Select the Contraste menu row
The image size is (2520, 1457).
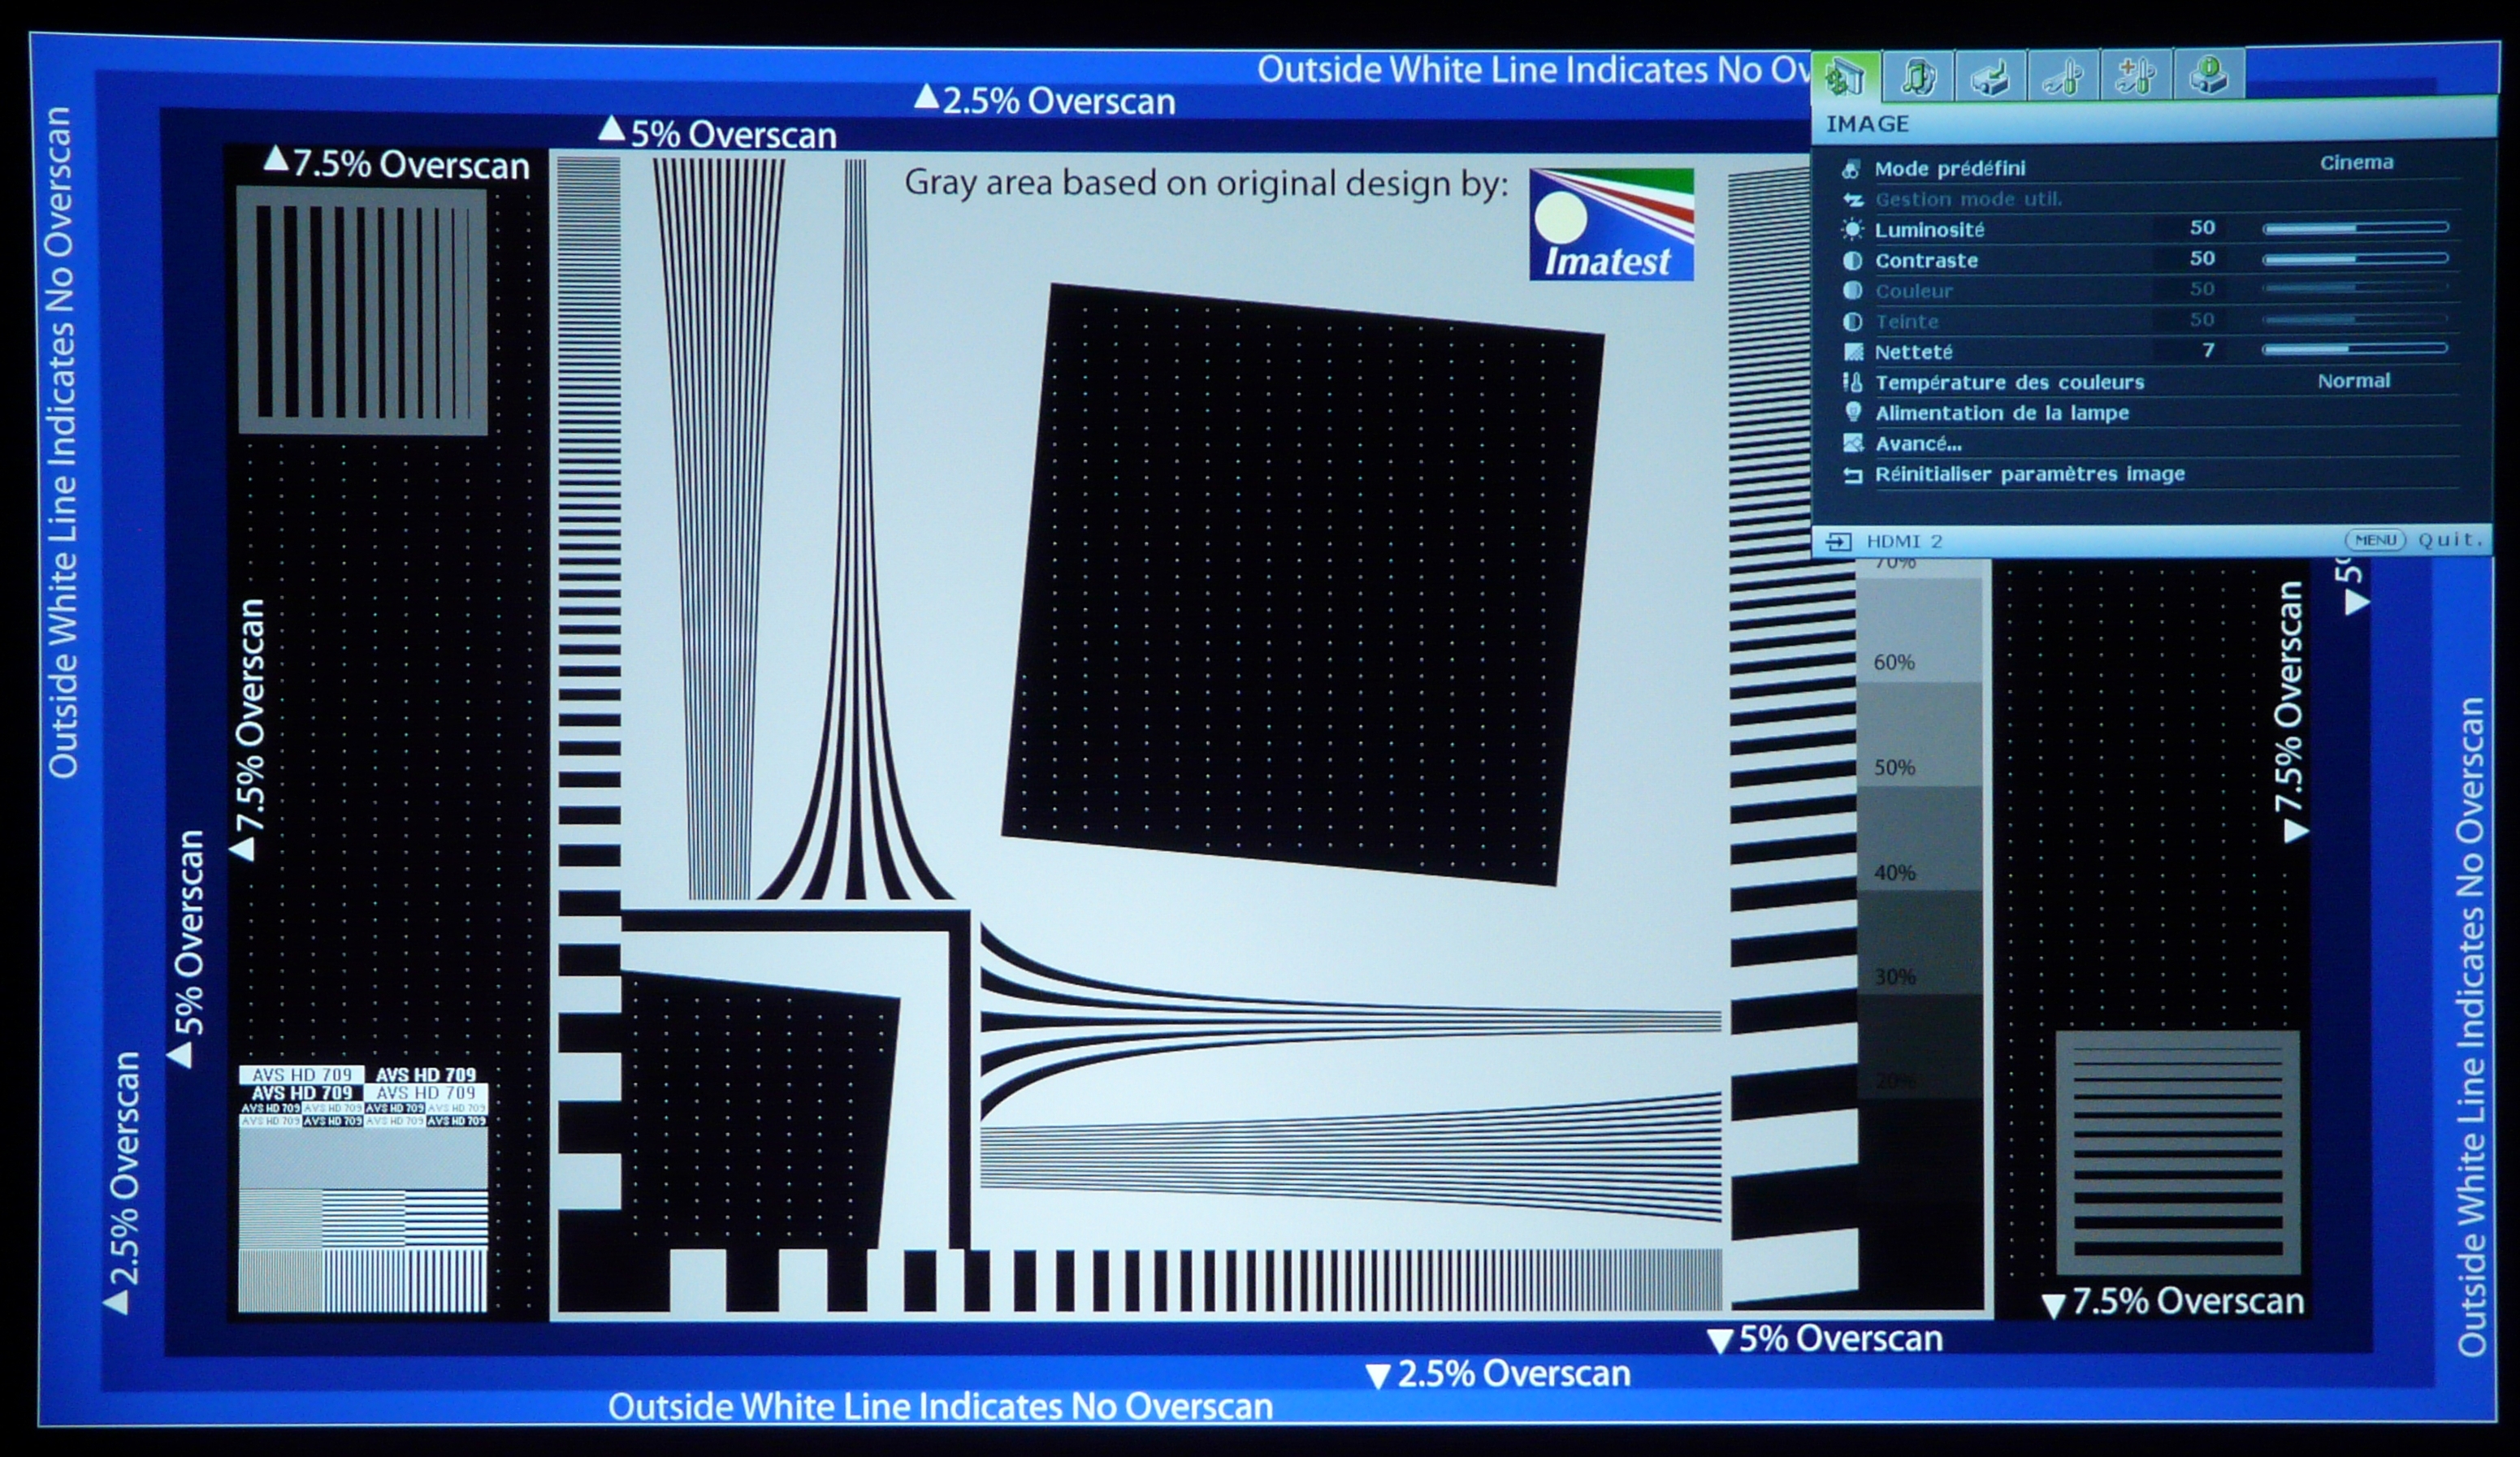(1926, 261)
